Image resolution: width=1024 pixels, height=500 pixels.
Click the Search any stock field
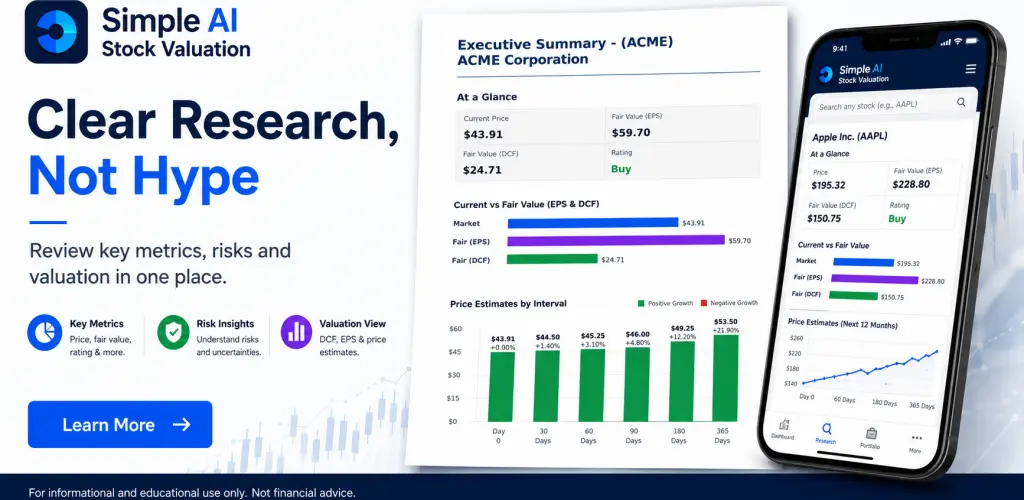click(x=891, y=104)
